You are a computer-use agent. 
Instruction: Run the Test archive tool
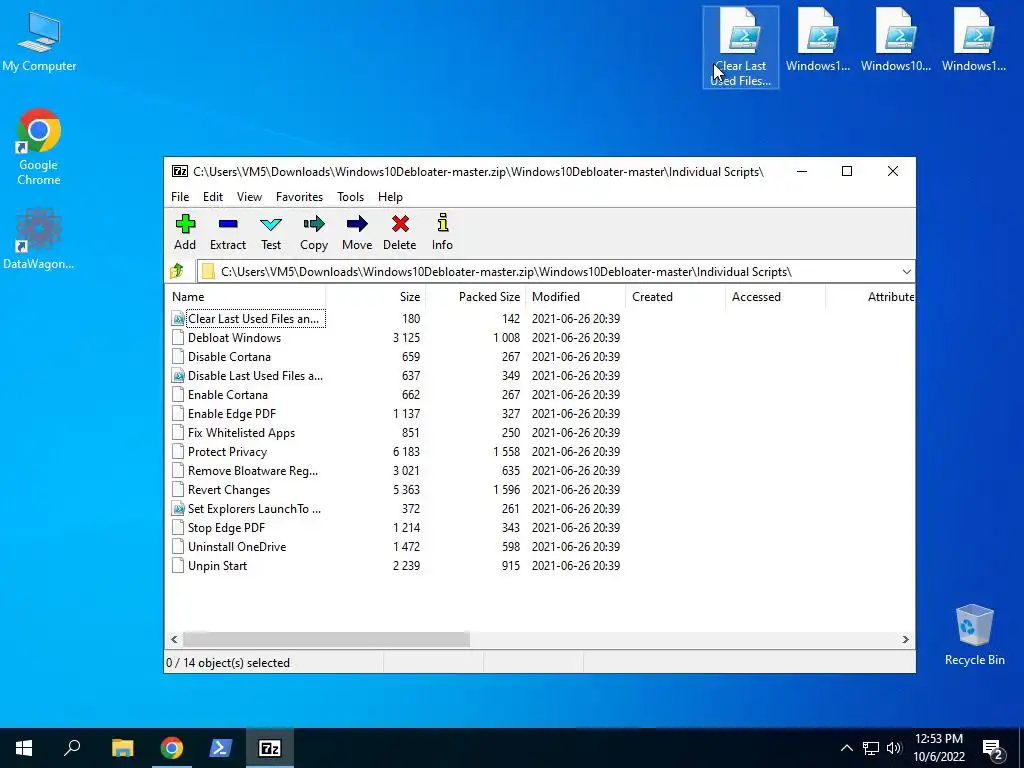click(x=271, y=232)
